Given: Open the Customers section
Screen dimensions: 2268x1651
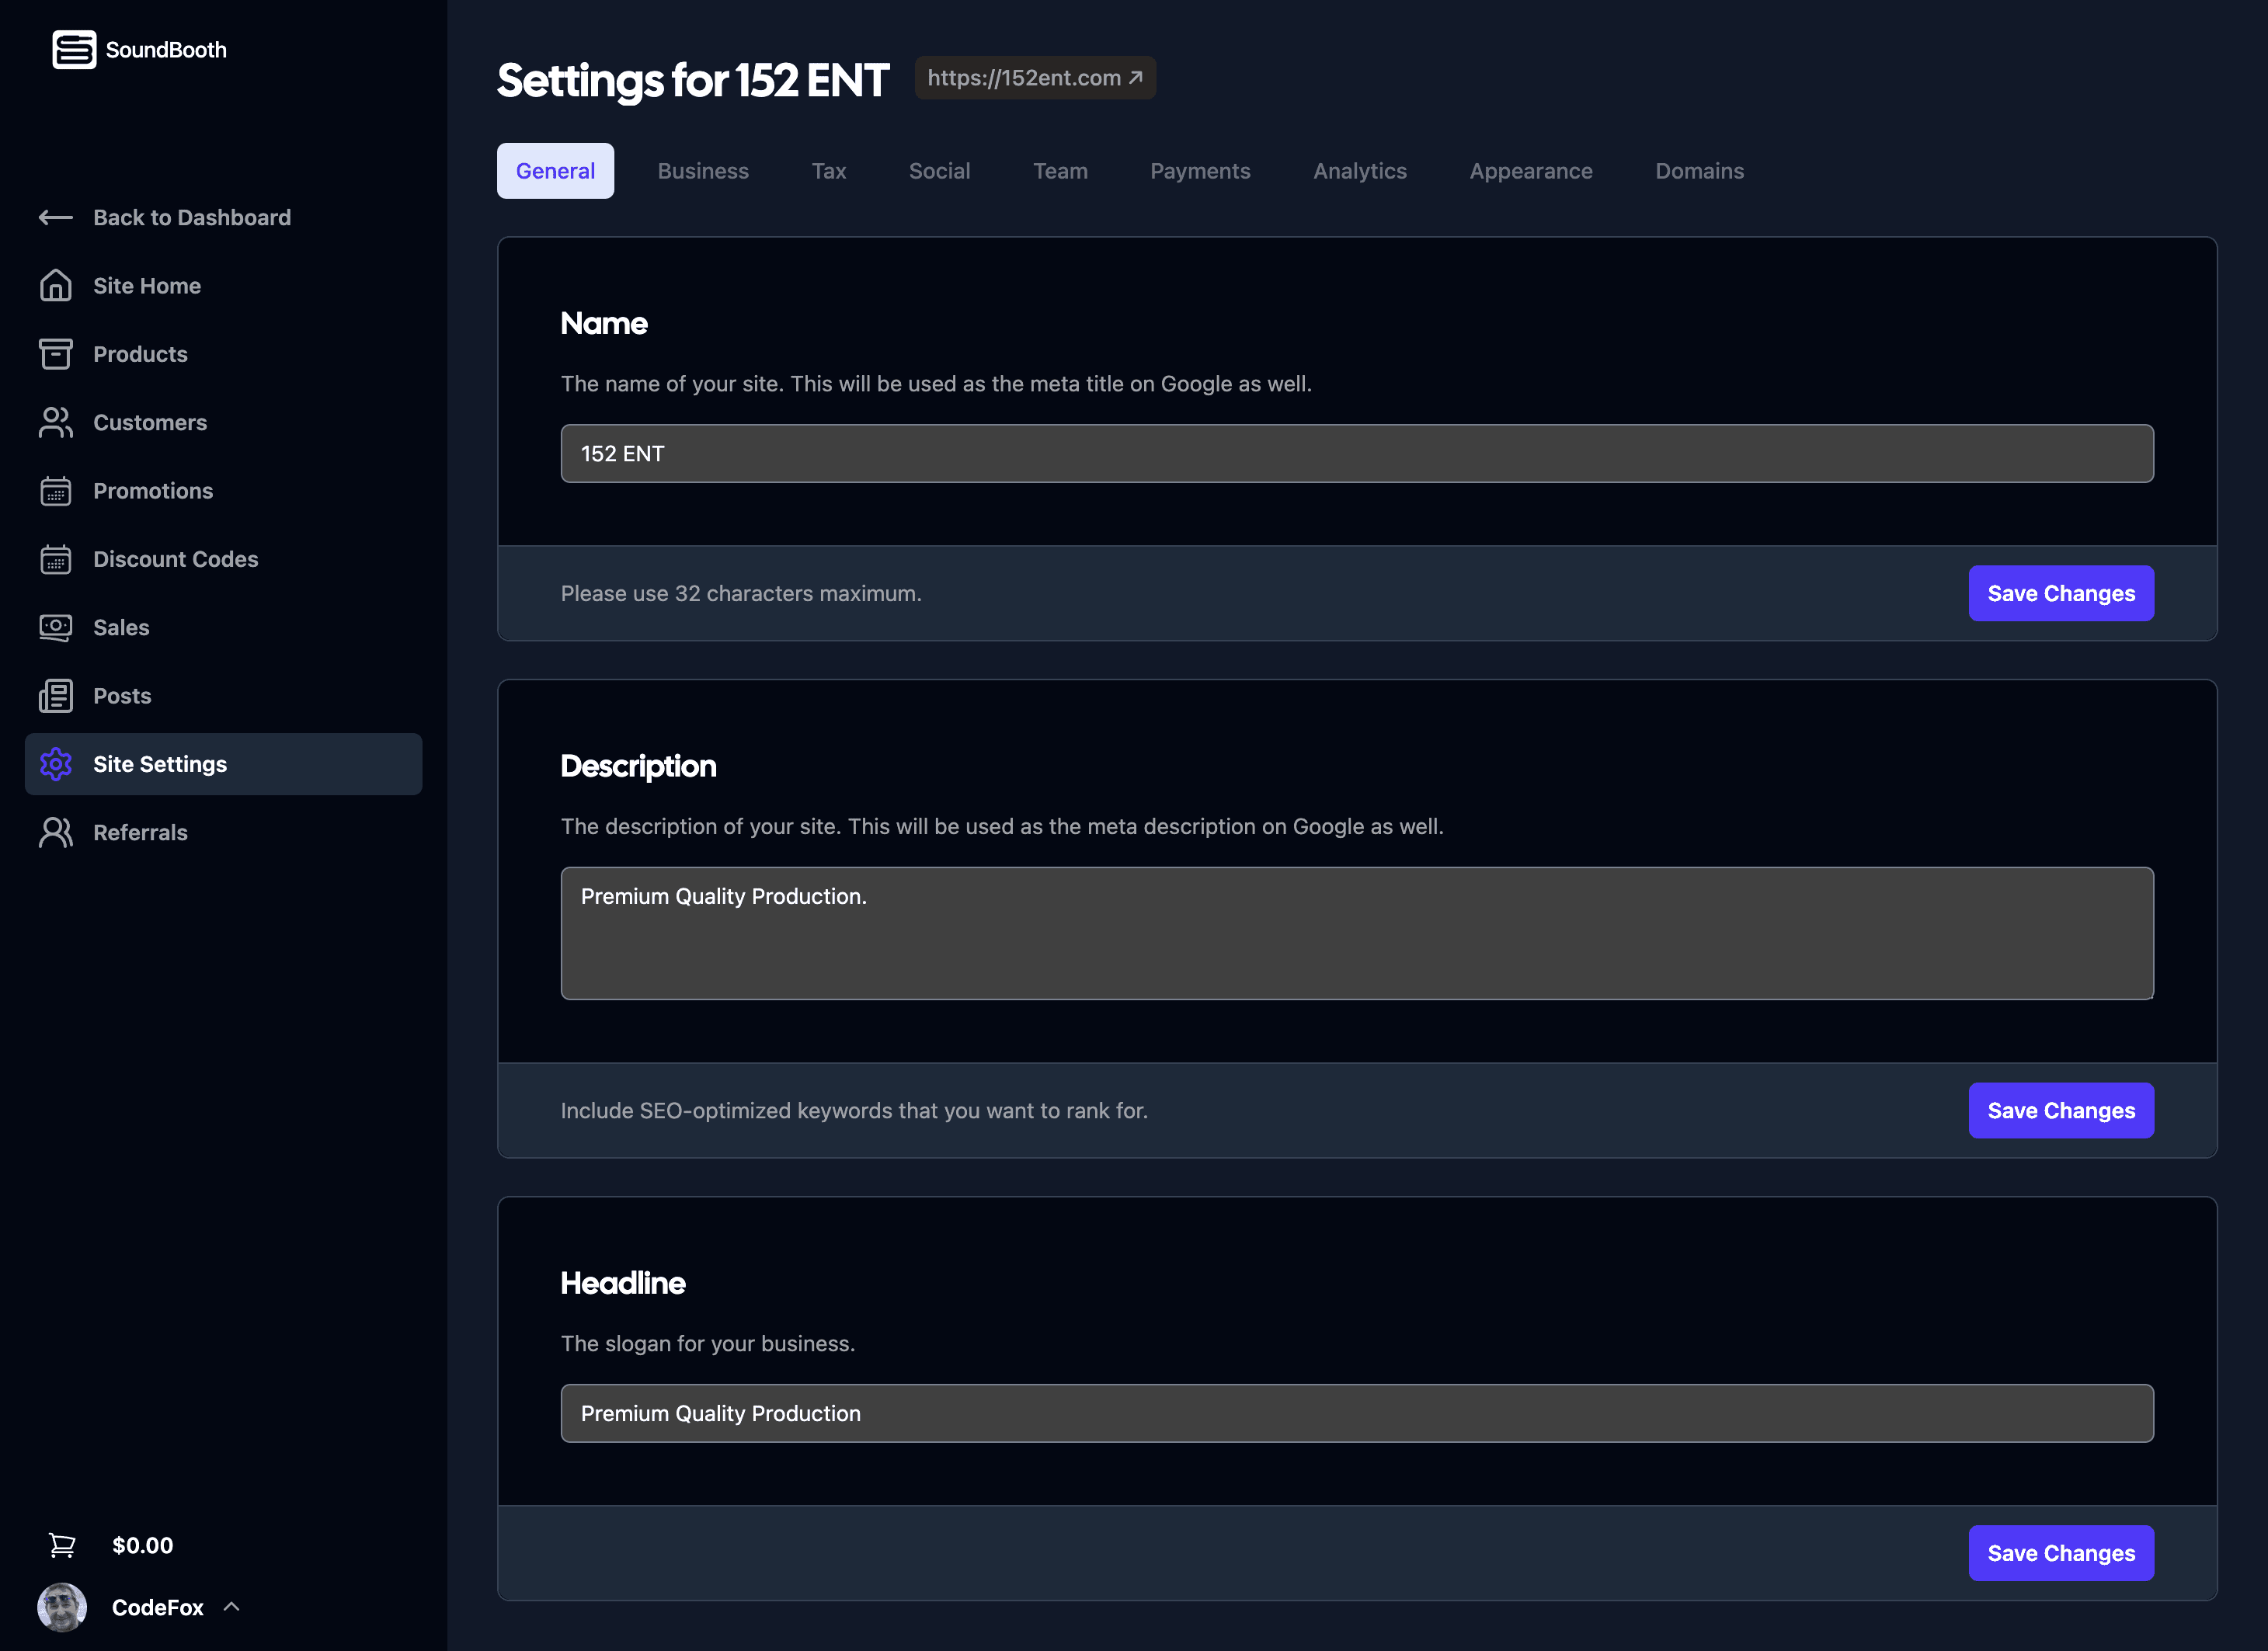Looking at the screenshot, I should 150,422.
